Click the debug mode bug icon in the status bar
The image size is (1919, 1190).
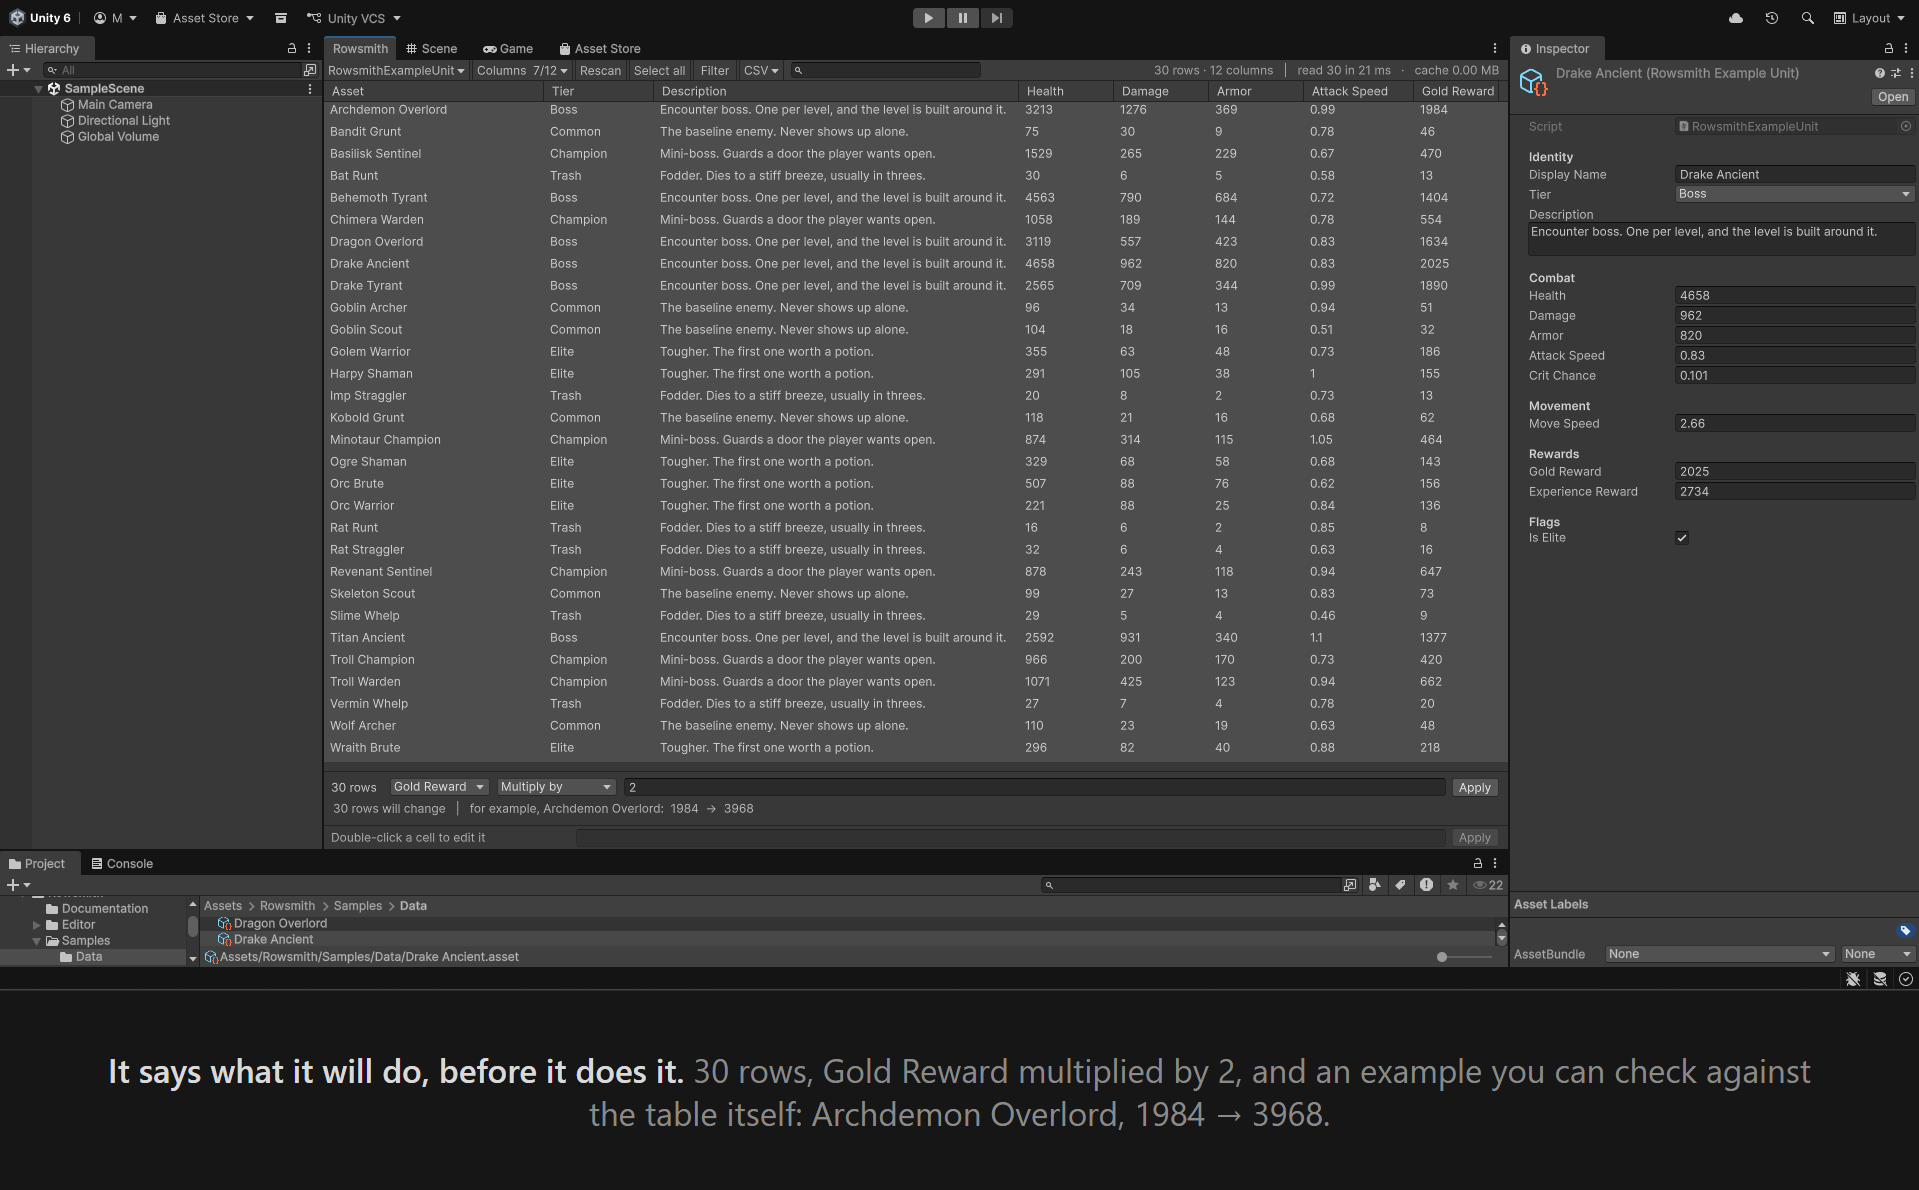(x=1853, y=979)
